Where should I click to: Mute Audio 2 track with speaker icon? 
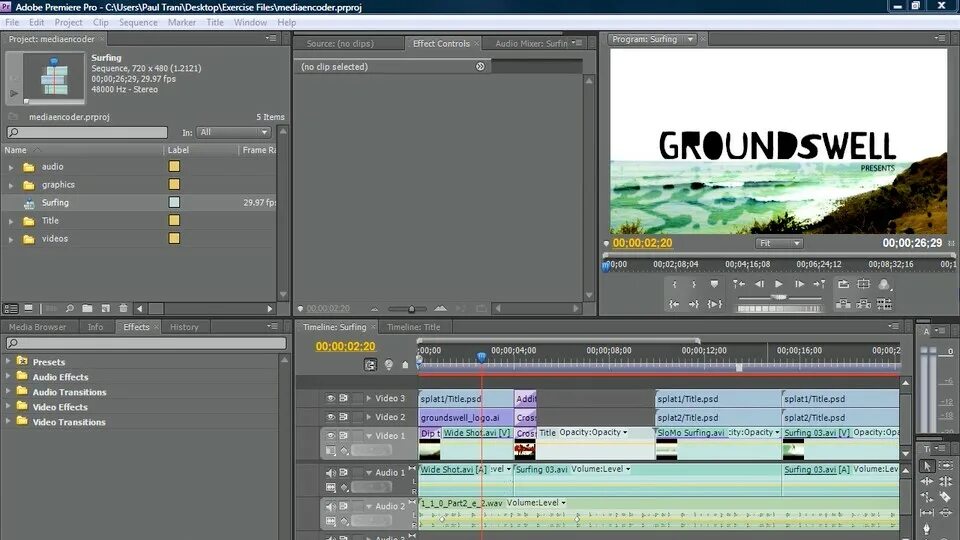(x=331, y=506)
